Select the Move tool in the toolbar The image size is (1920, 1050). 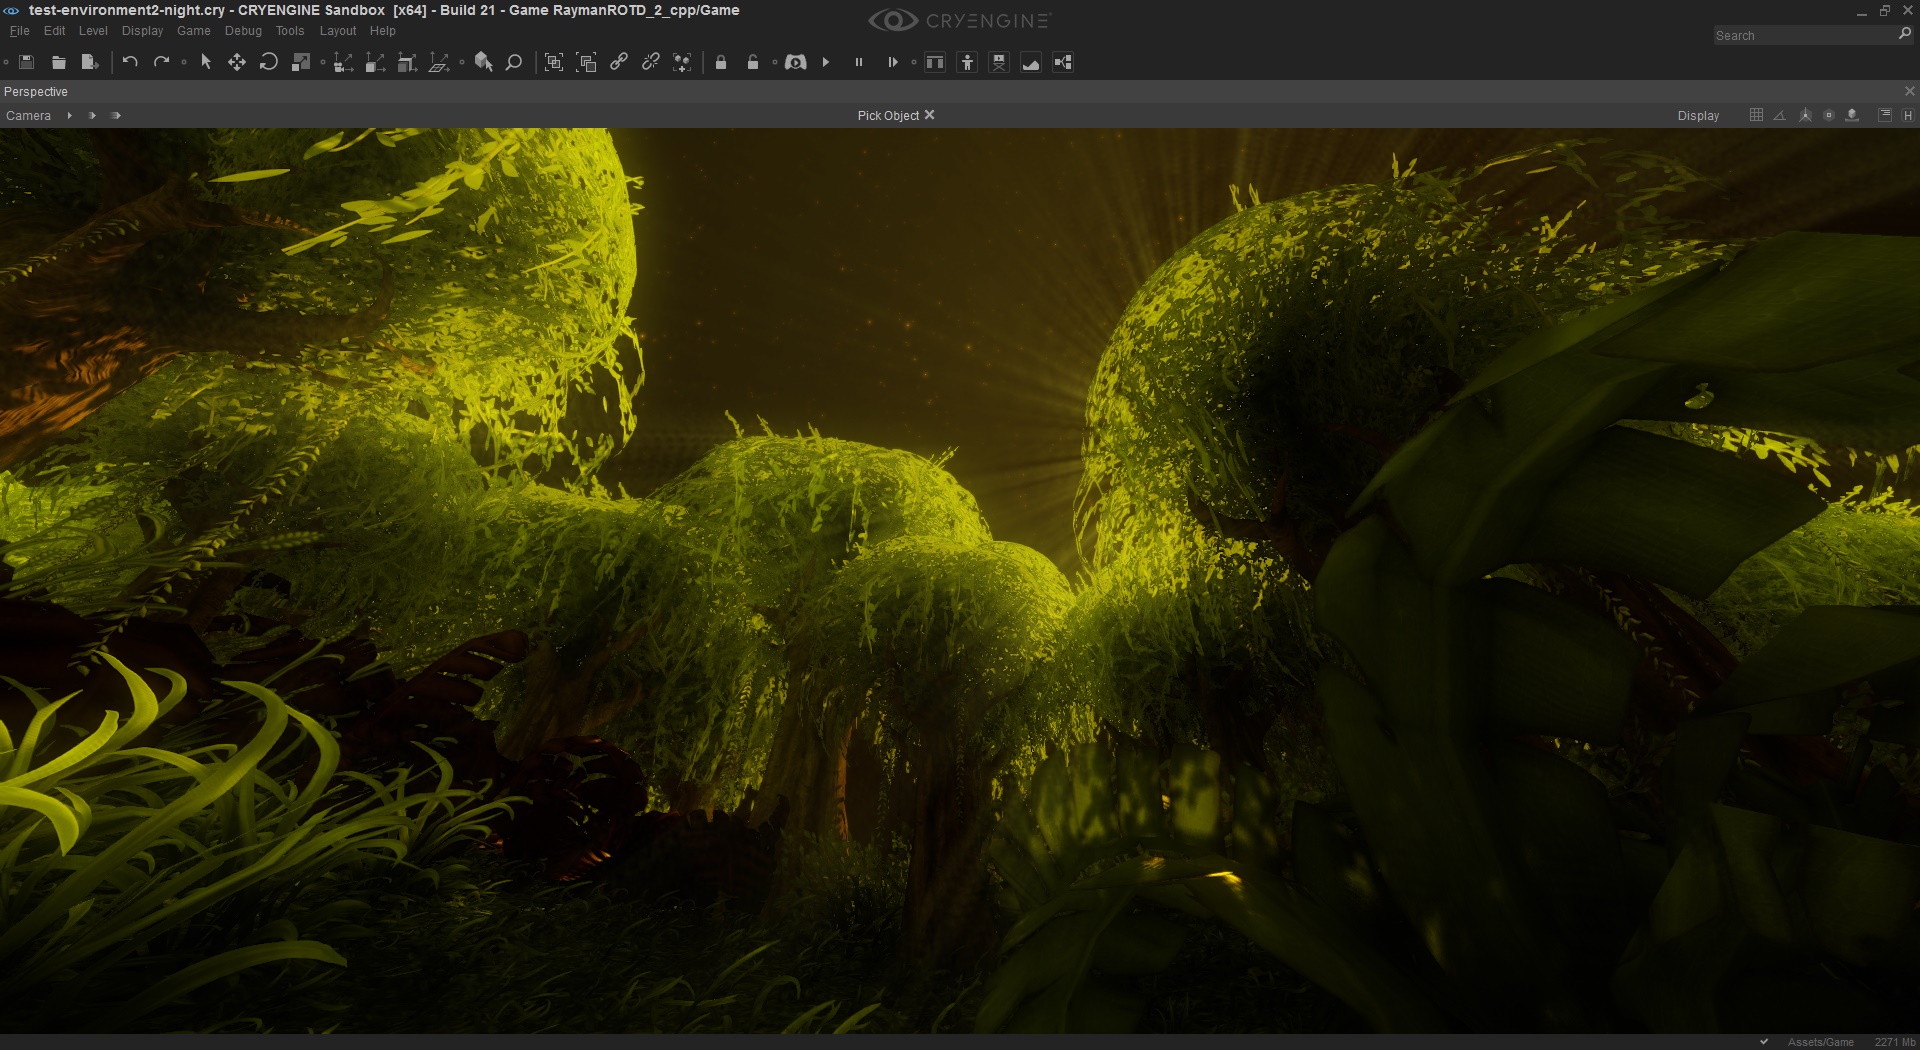[237, 63]
